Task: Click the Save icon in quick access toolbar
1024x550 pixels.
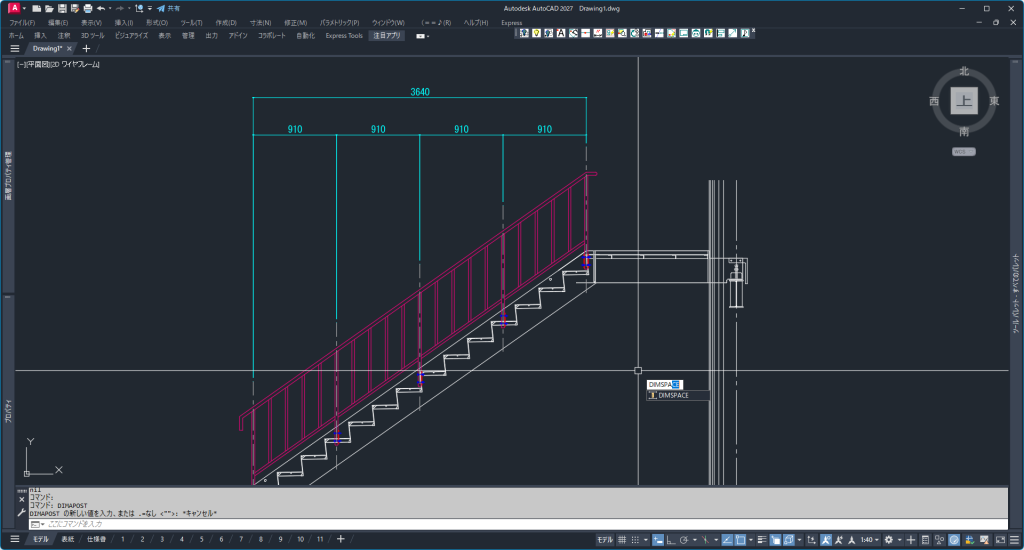Action: click(62, 8)
